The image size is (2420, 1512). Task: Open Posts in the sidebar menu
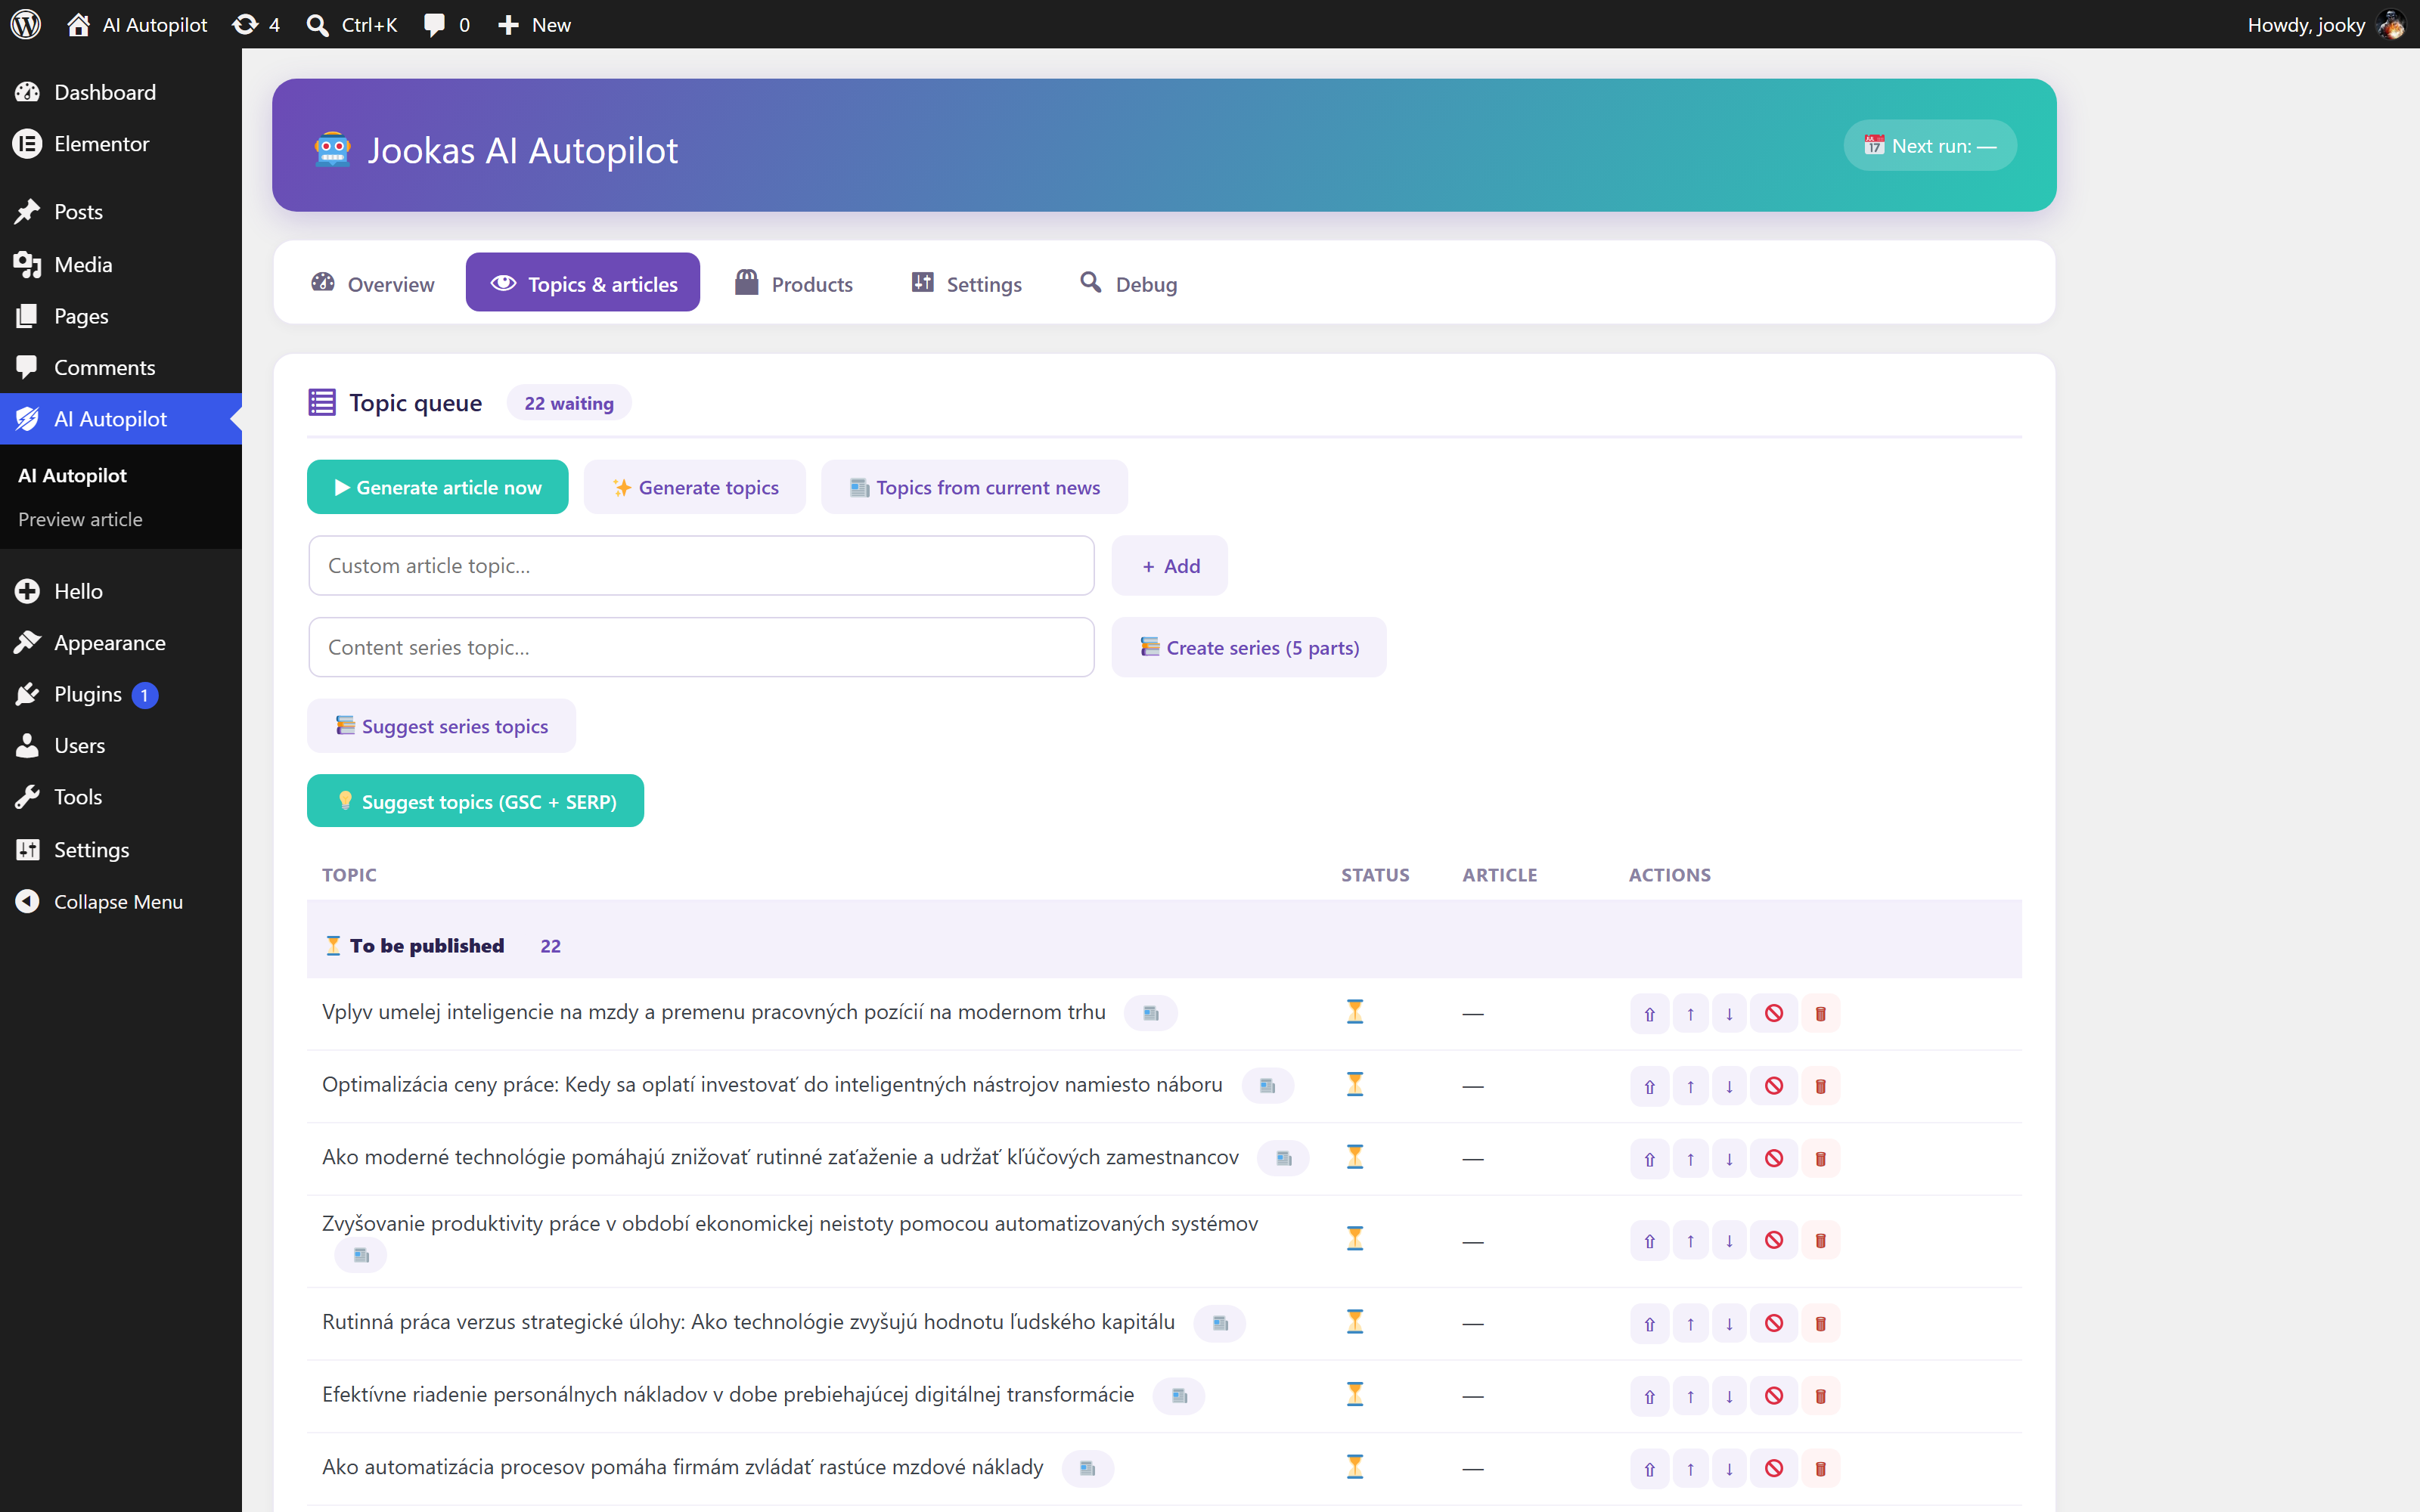[121, 211]
